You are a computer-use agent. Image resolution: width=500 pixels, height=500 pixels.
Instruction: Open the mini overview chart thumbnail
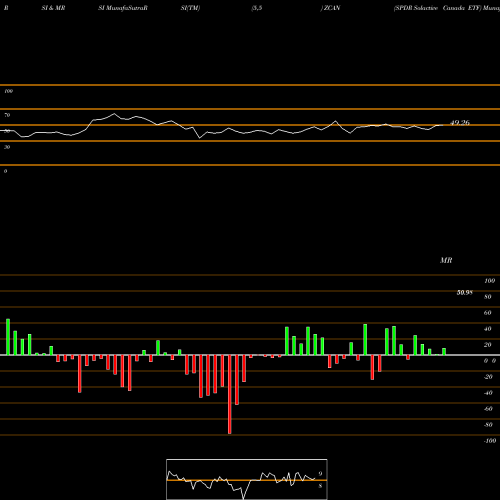pos(247,479)
